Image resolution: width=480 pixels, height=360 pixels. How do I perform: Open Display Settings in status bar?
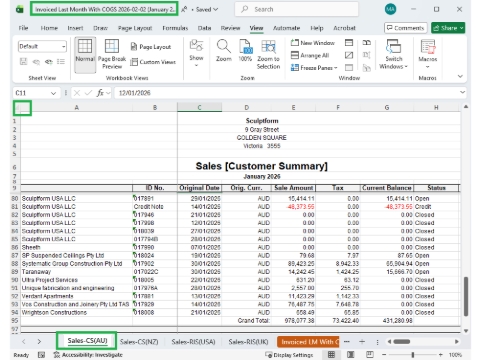(x=289, y=355)
